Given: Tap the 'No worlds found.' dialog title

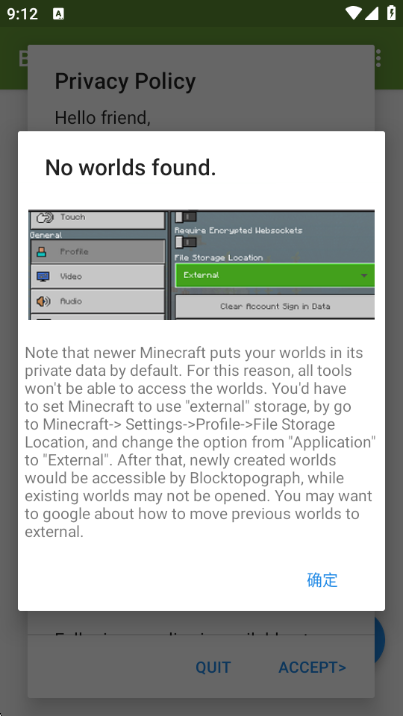Looking at the screenshot, I should 131,168.
